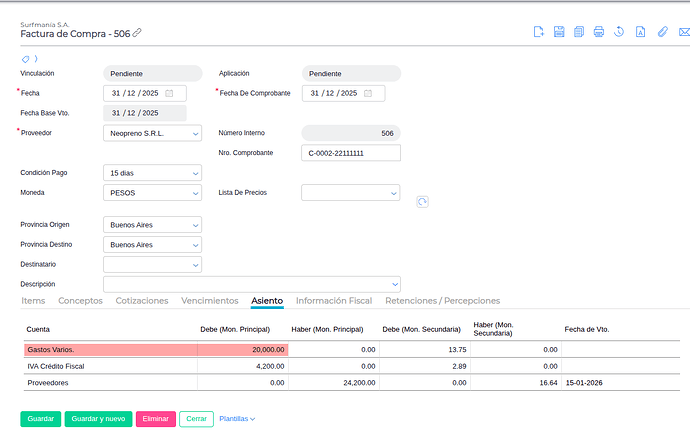The height and width of the screenshot is (436, 690).
Task: Open the Condición Pago dropdown
Action: (x=152, y=173)
